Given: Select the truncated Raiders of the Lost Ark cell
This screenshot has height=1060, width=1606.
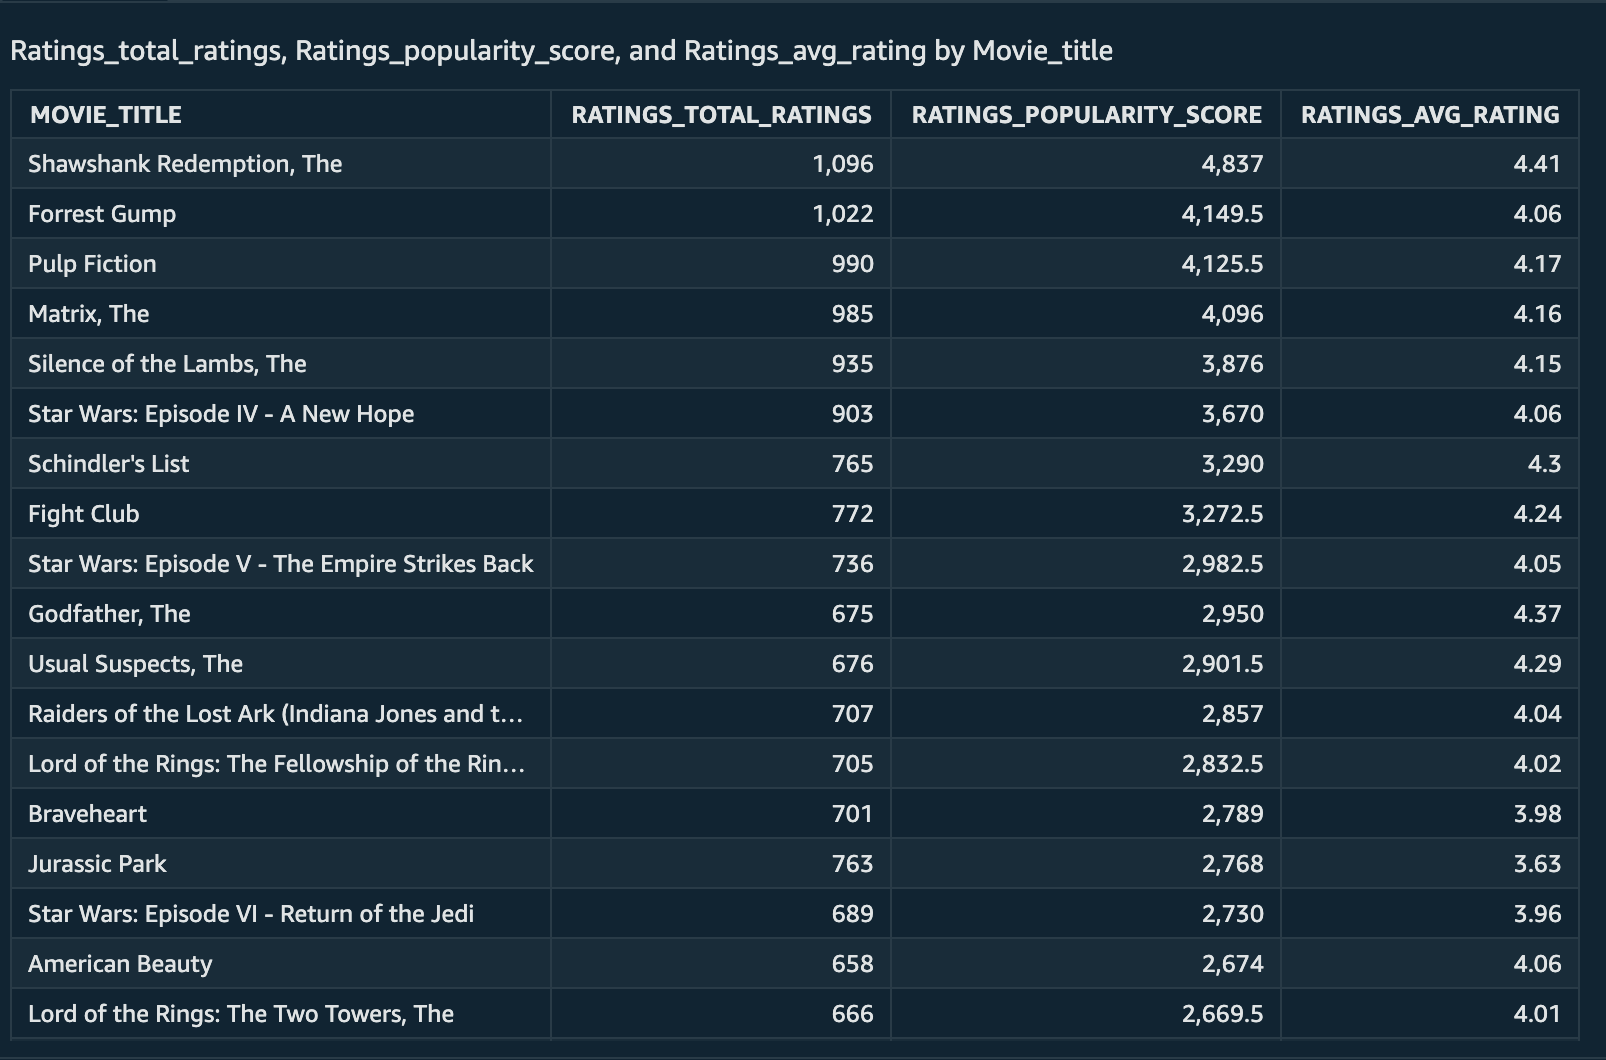Looking at the screenshot, I should click(x=275, y=714).
